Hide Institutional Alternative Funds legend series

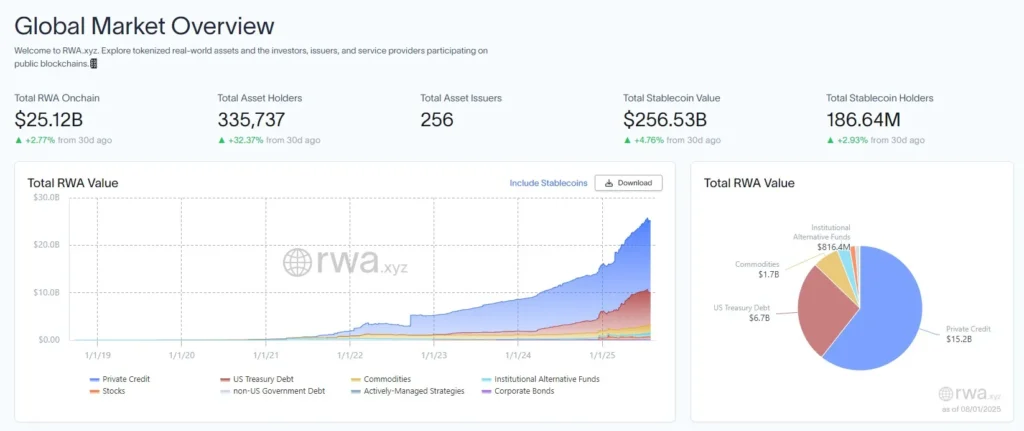546,379
